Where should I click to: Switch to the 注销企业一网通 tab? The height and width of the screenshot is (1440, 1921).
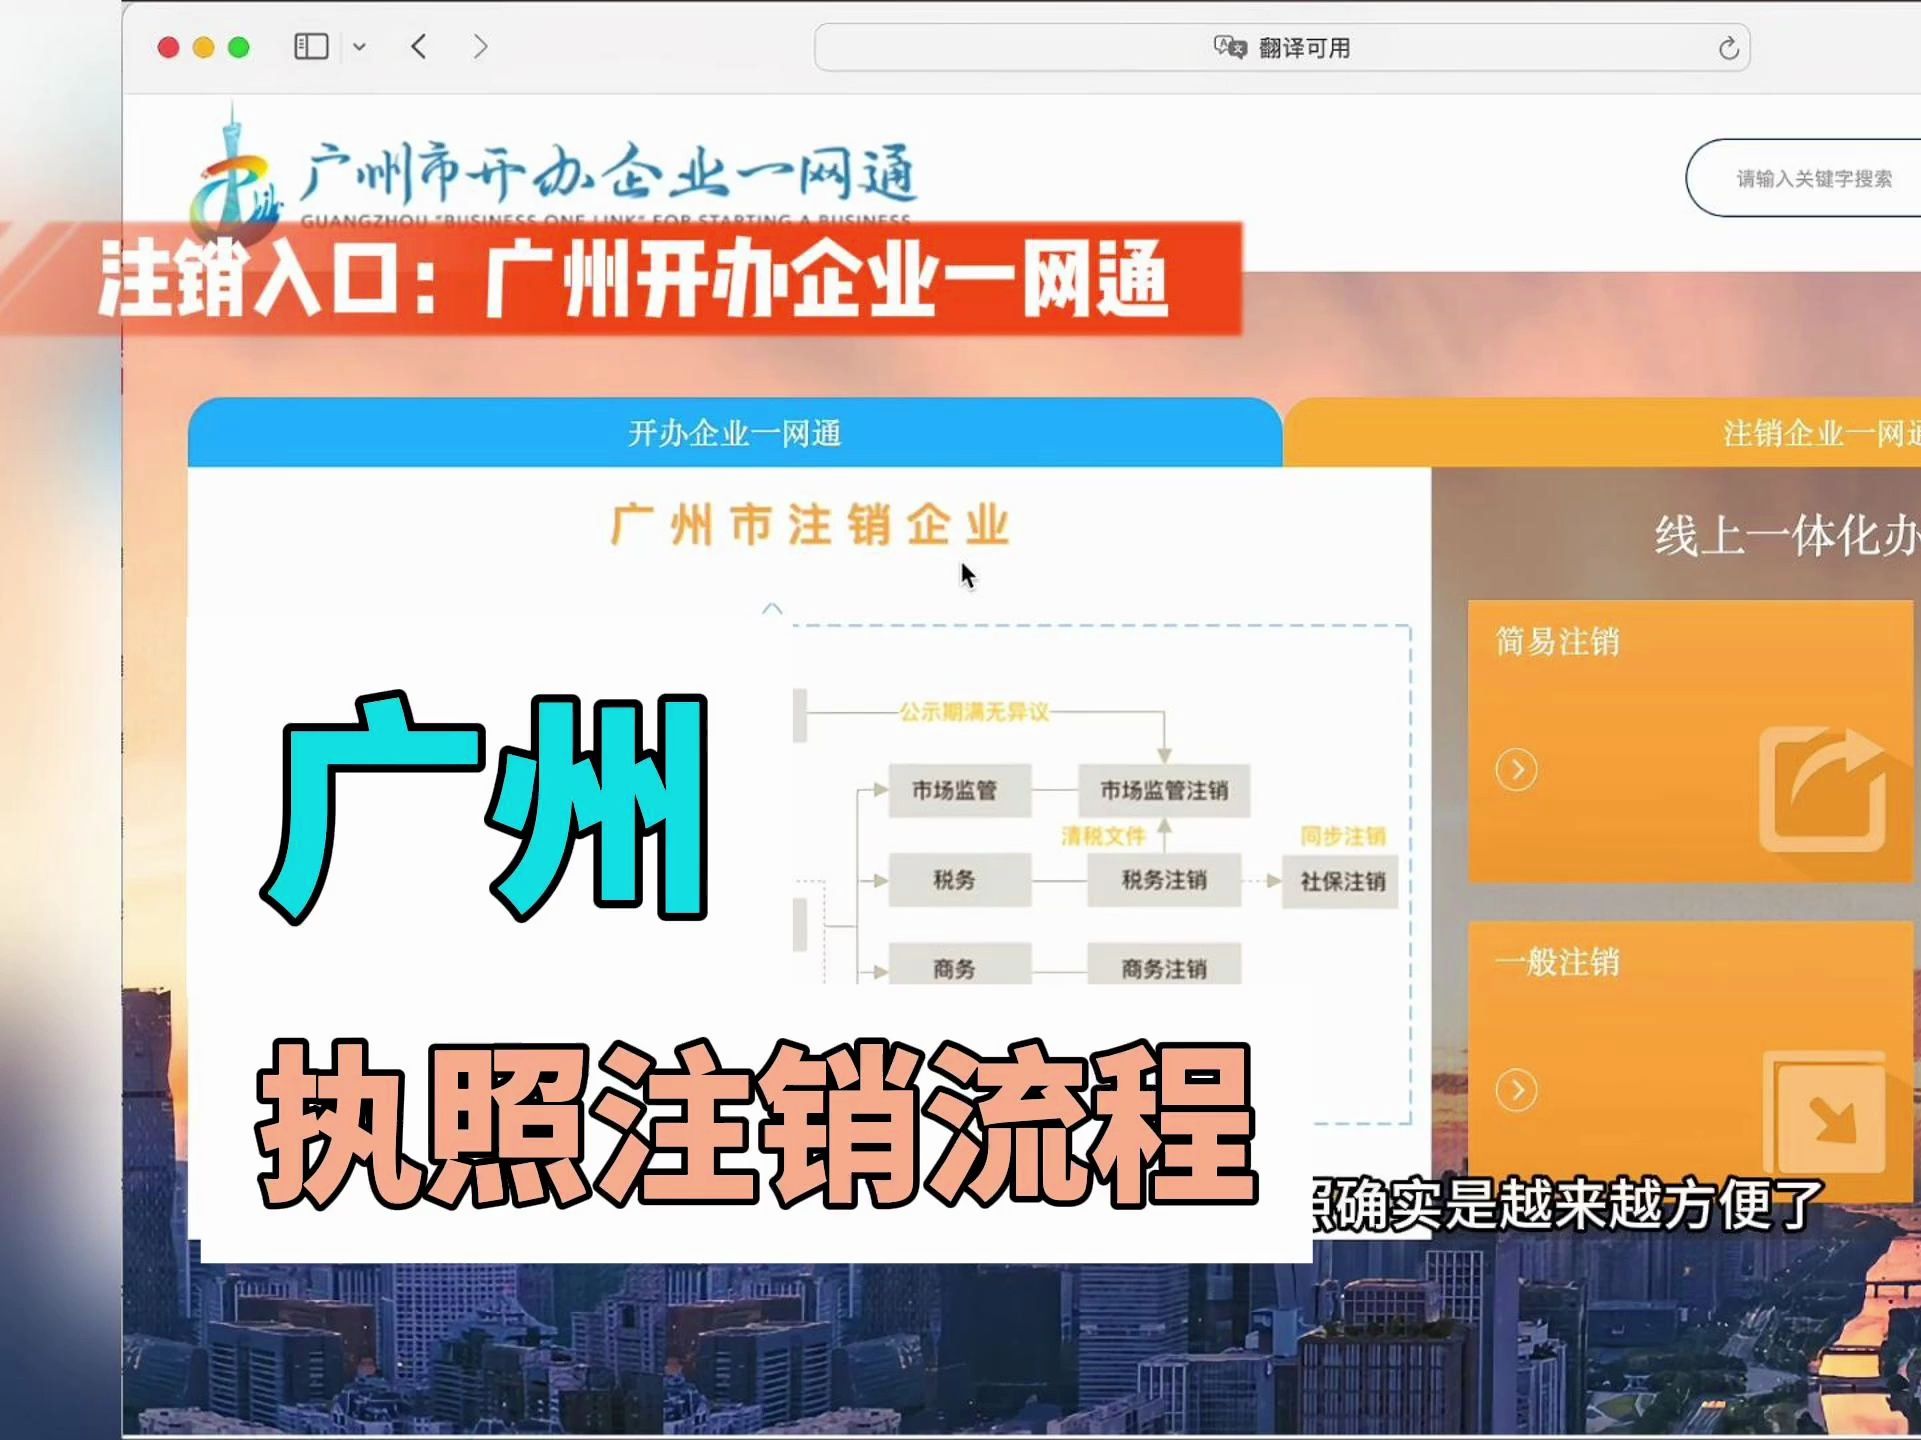[1602, 433]
